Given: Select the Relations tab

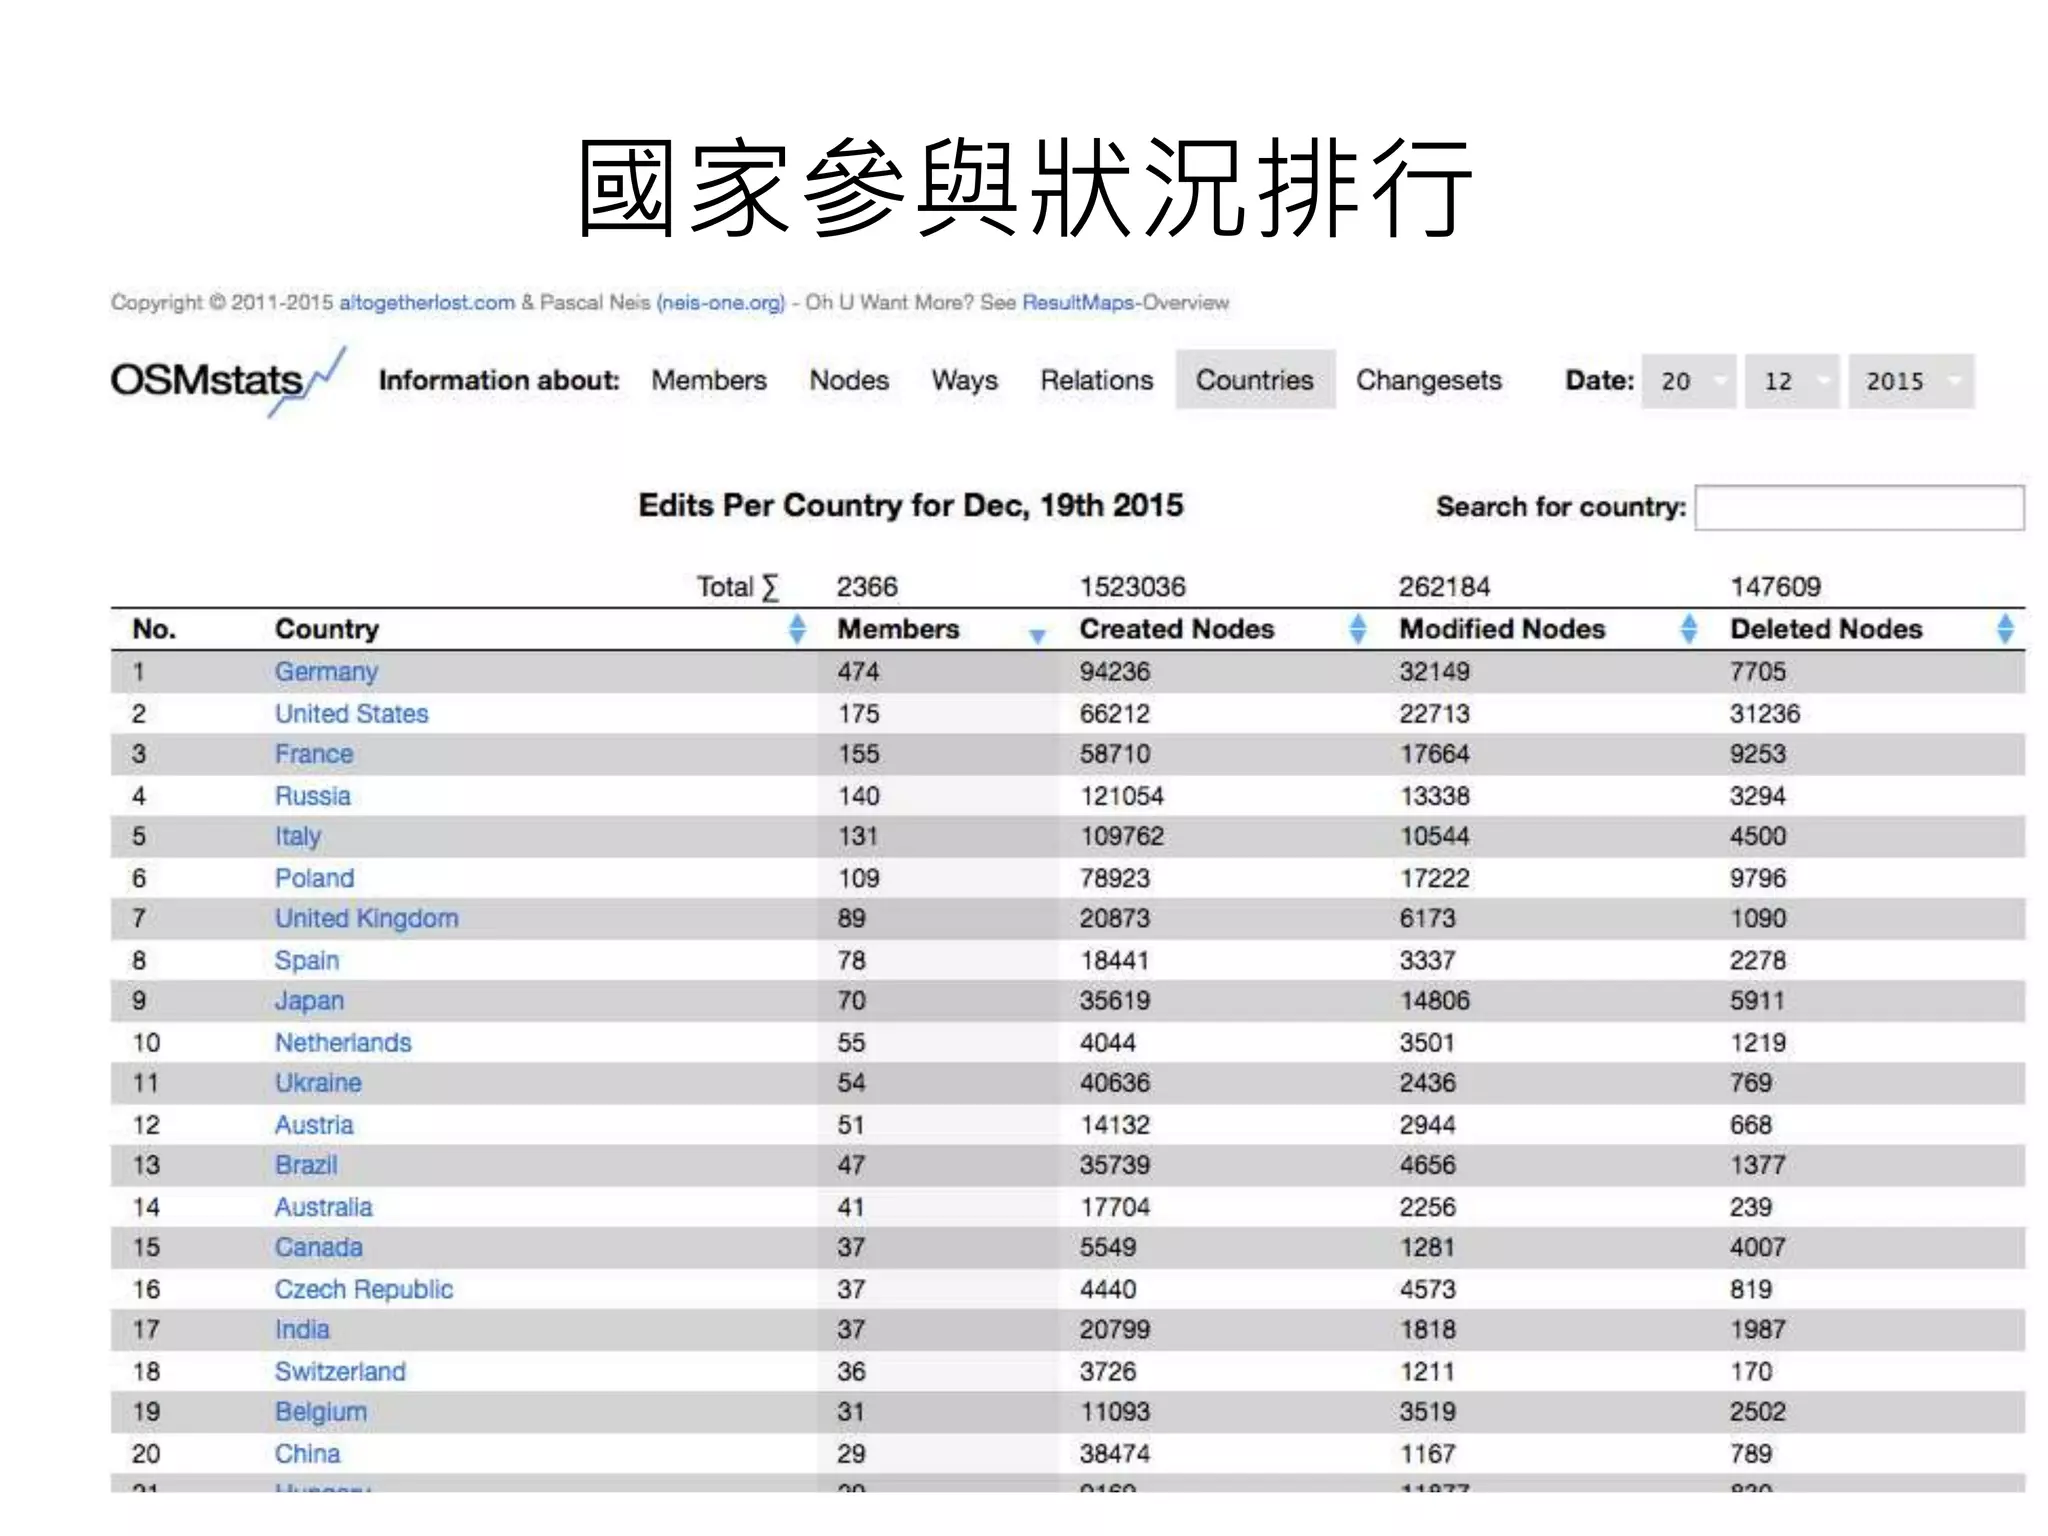Looking at the screenshot, I should pyautogui.click(x=1096, y=381).
